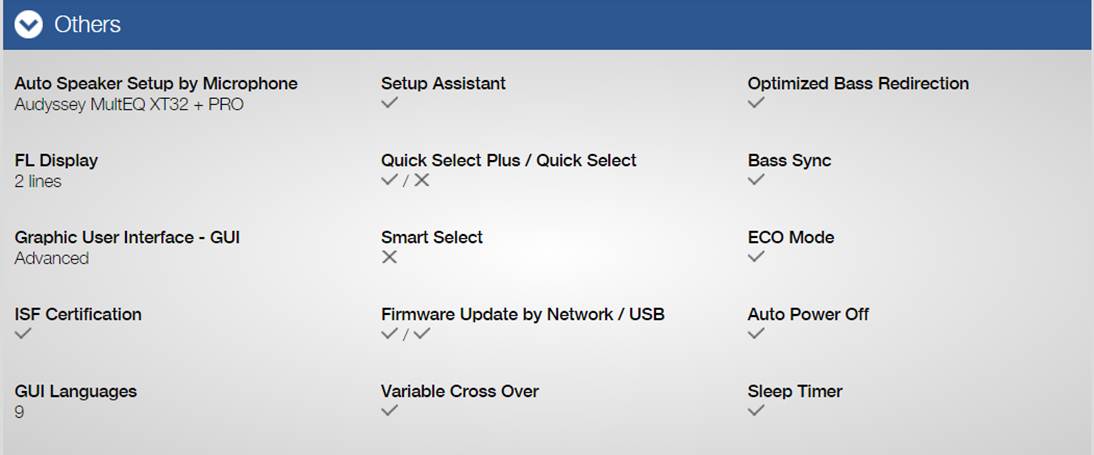Click the Advanced value under GUI
This screenshot has width=1094, height=455.
click(x=52, y=258)
